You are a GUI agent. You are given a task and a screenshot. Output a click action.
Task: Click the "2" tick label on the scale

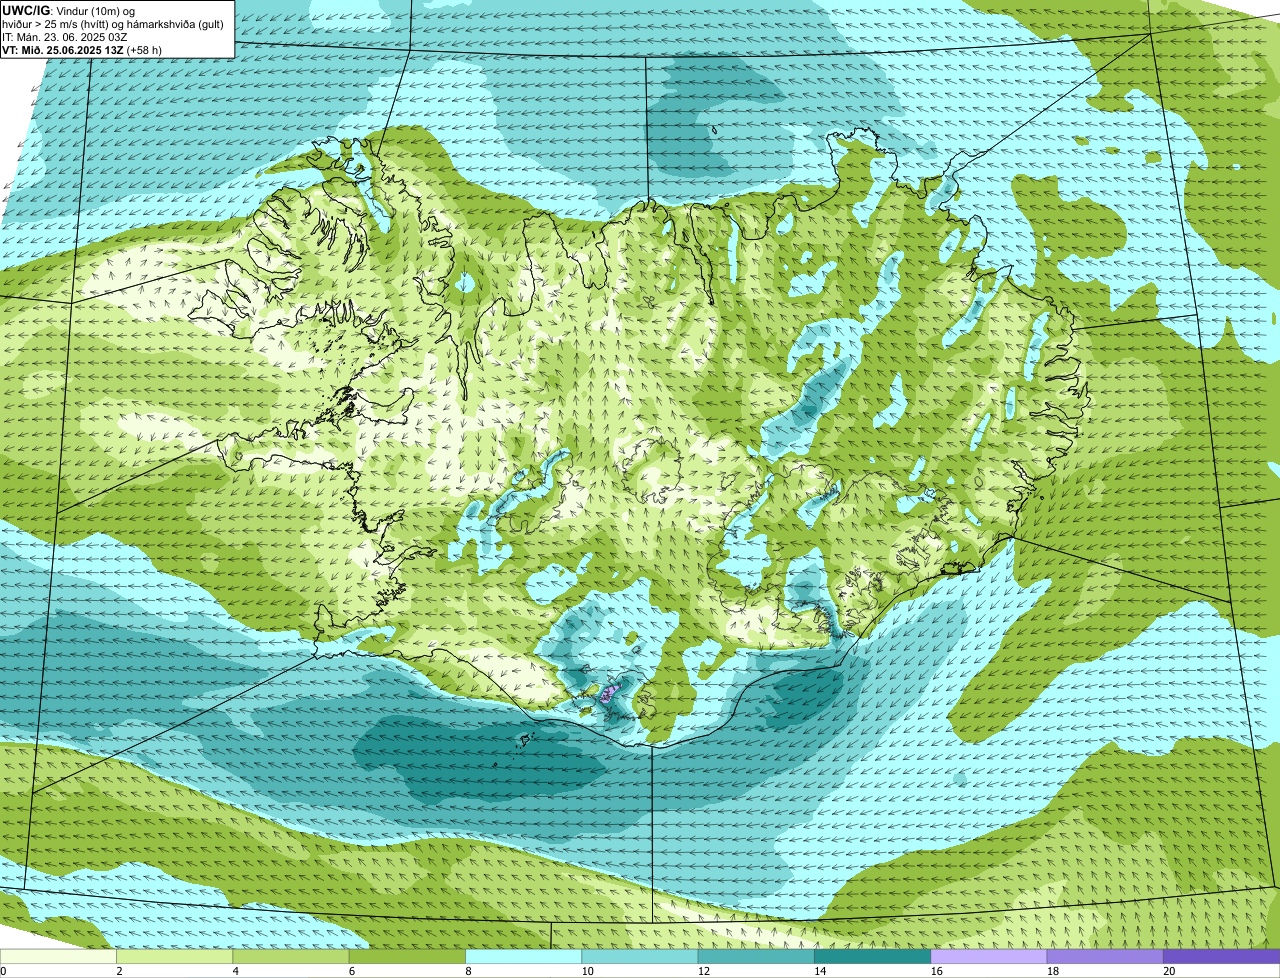(119, 971)
